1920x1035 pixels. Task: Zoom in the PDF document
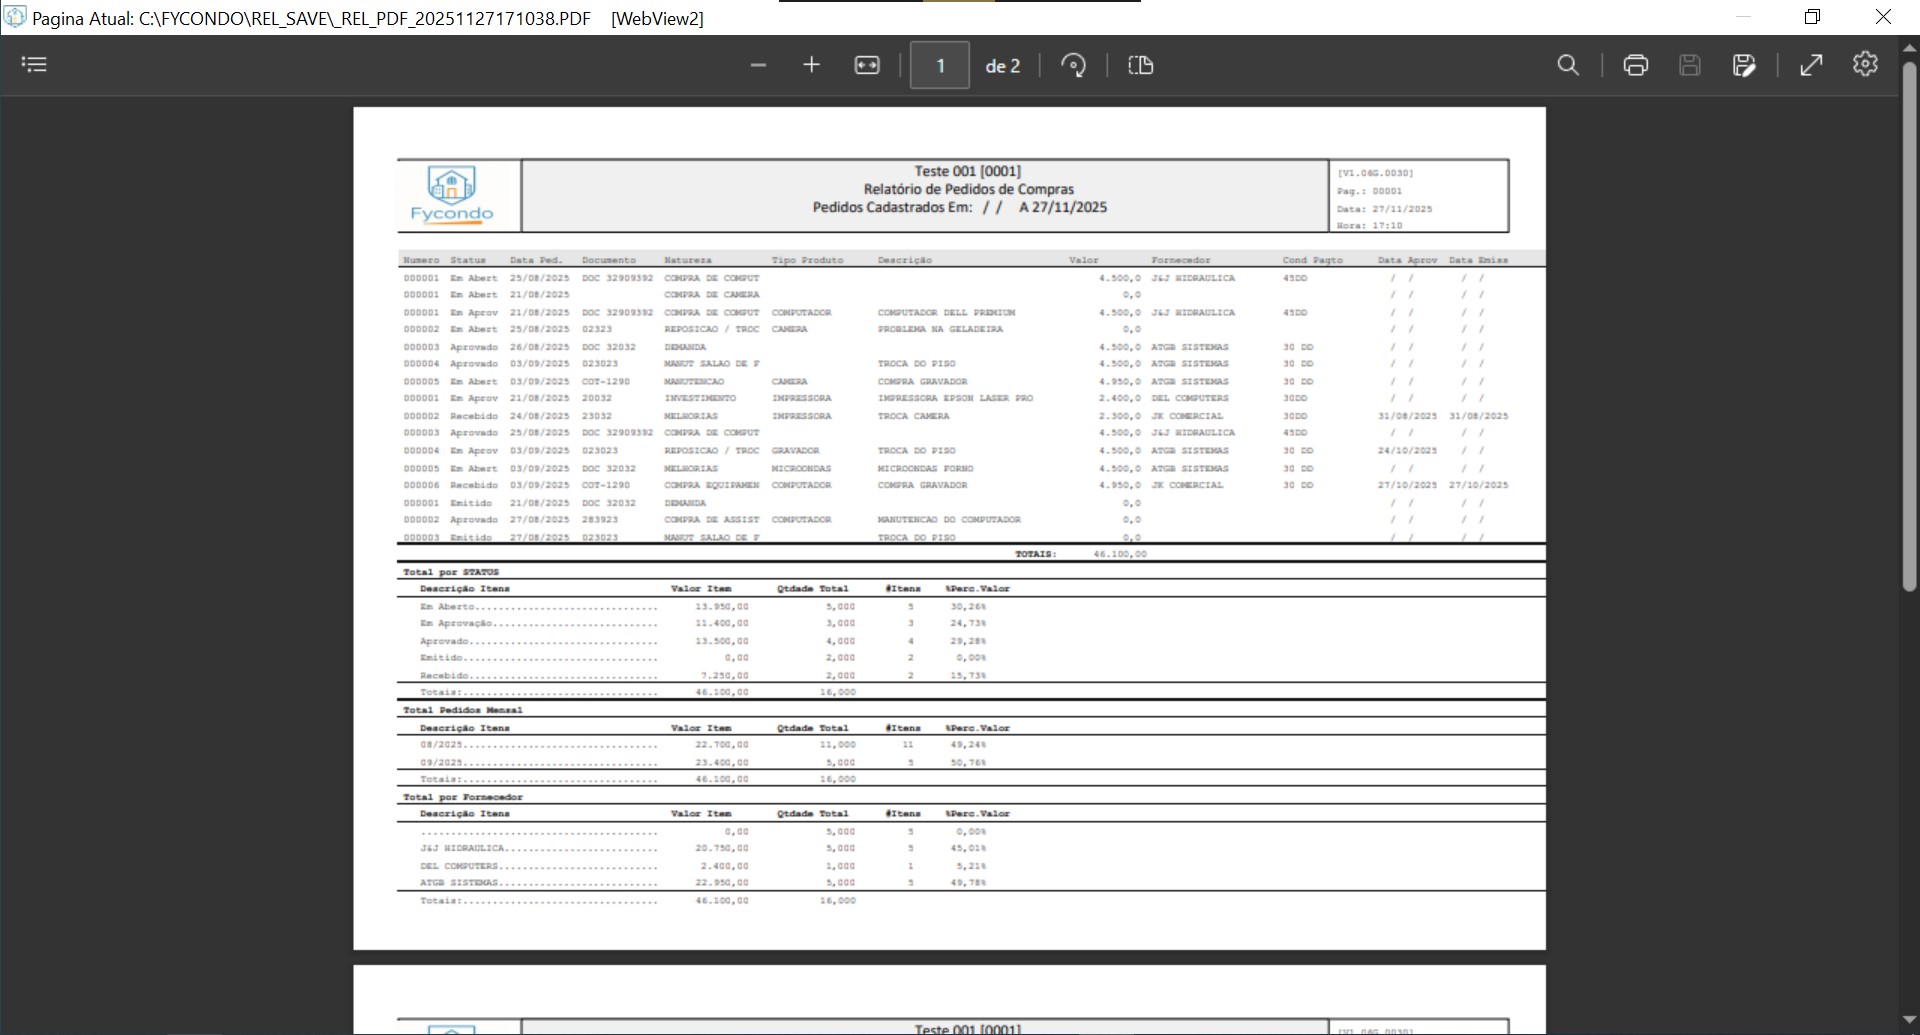[811, 65]
